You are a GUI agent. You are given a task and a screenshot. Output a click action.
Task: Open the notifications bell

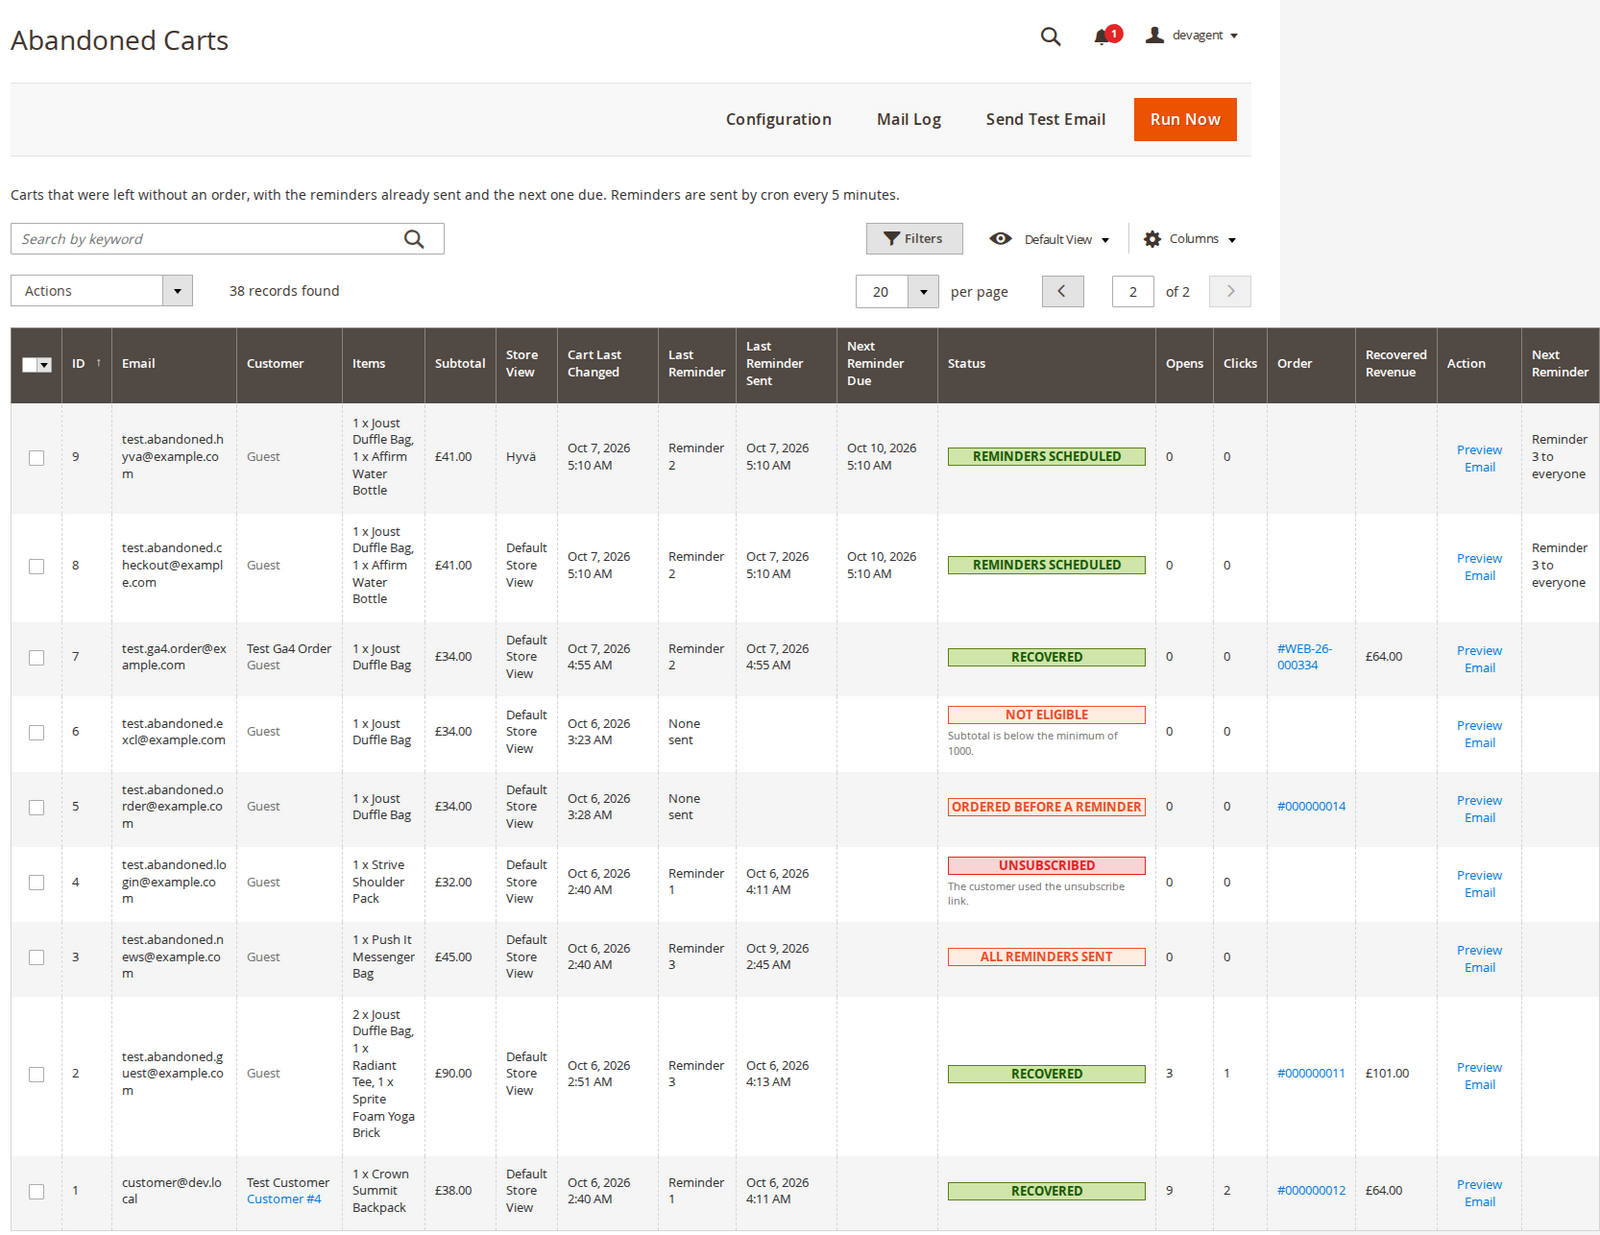1102,36
